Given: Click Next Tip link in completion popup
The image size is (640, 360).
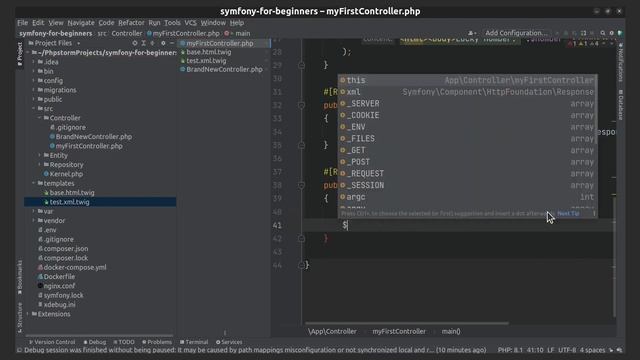Looking at the screenshot, I should pos(568,213).
